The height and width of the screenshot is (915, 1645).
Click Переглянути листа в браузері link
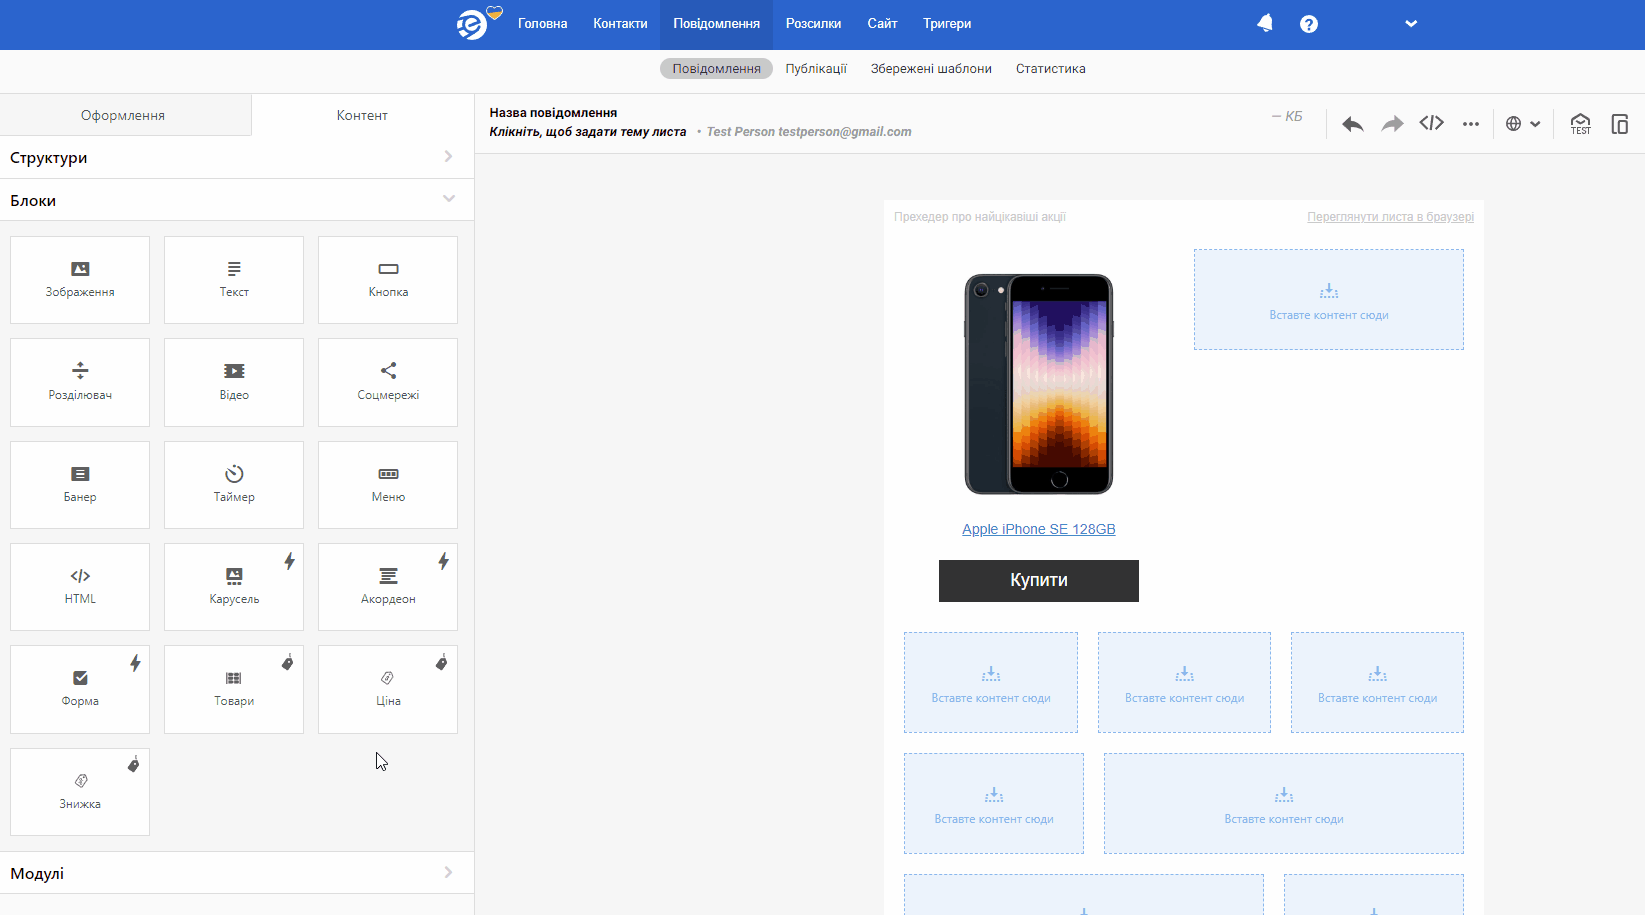tap(1390, 217)
